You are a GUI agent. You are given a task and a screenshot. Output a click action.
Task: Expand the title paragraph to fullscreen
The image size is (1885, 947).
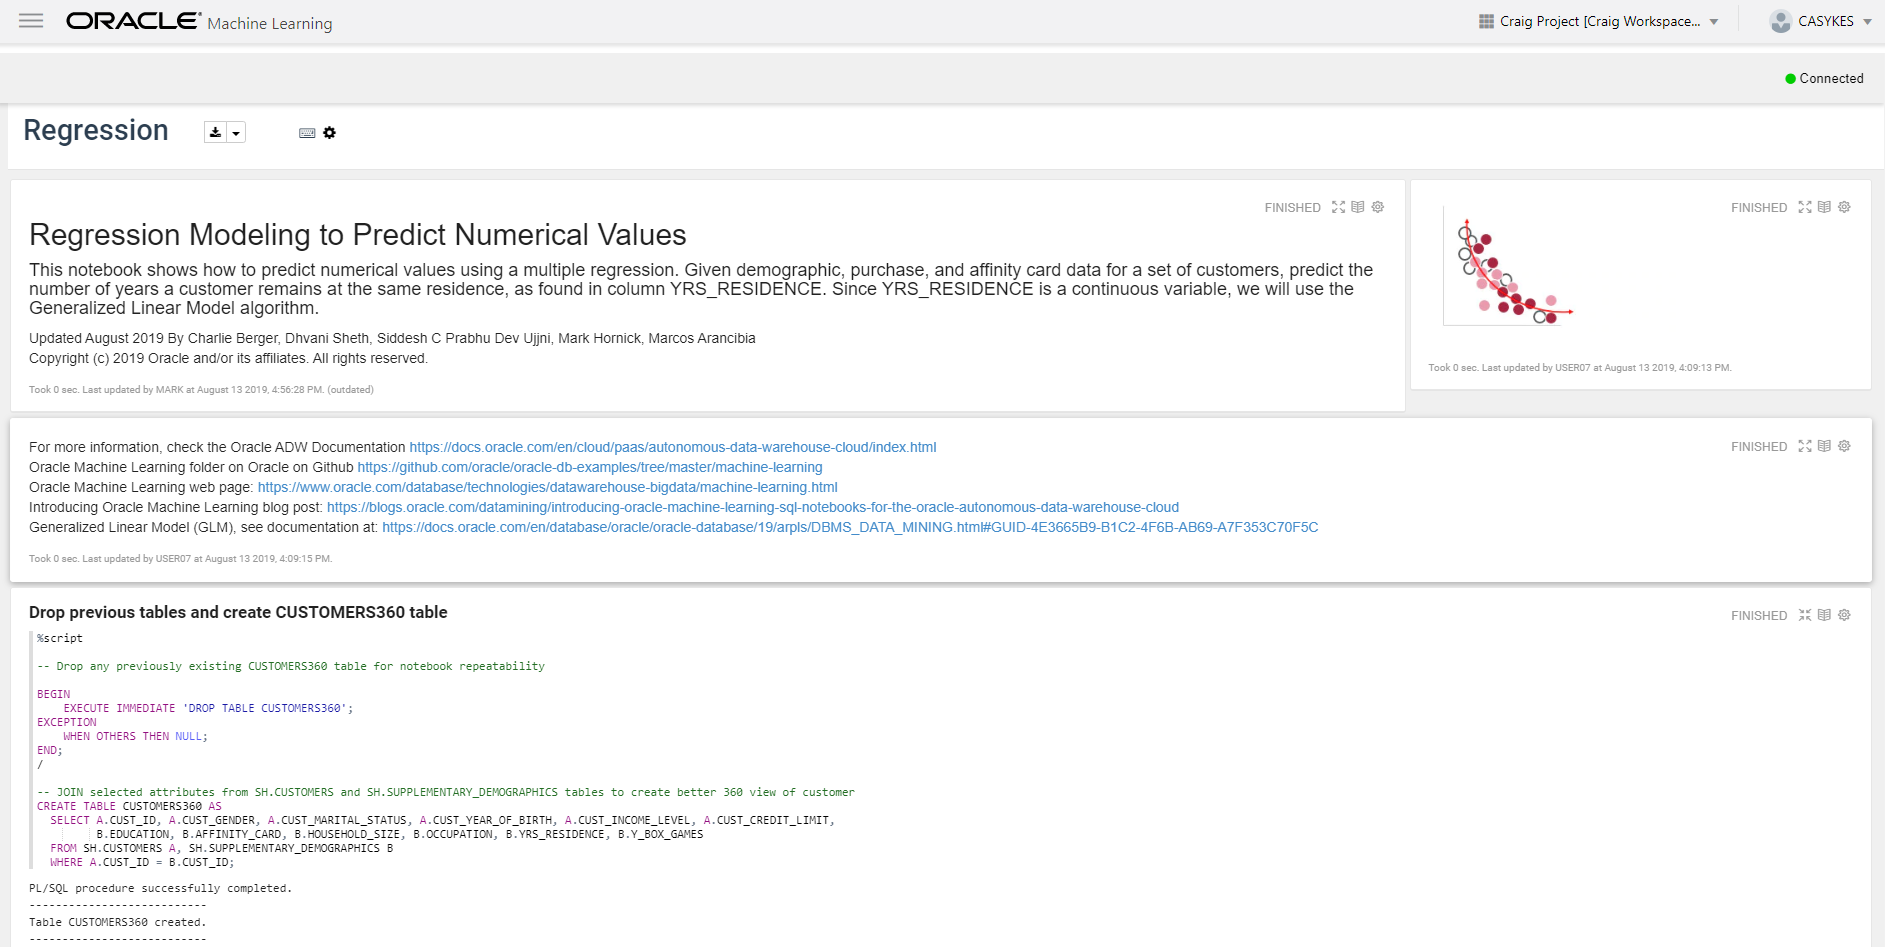coord(1338,207)
